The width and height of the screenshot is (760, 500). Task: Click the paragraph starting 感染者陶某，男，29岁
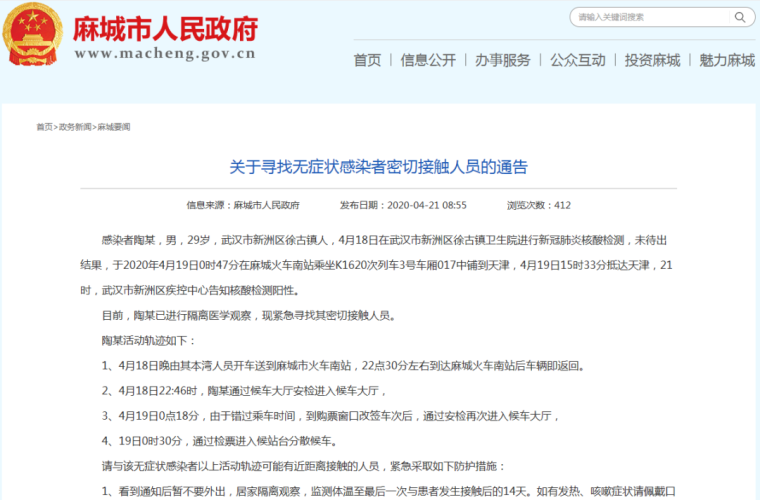[x=379, y=265]
